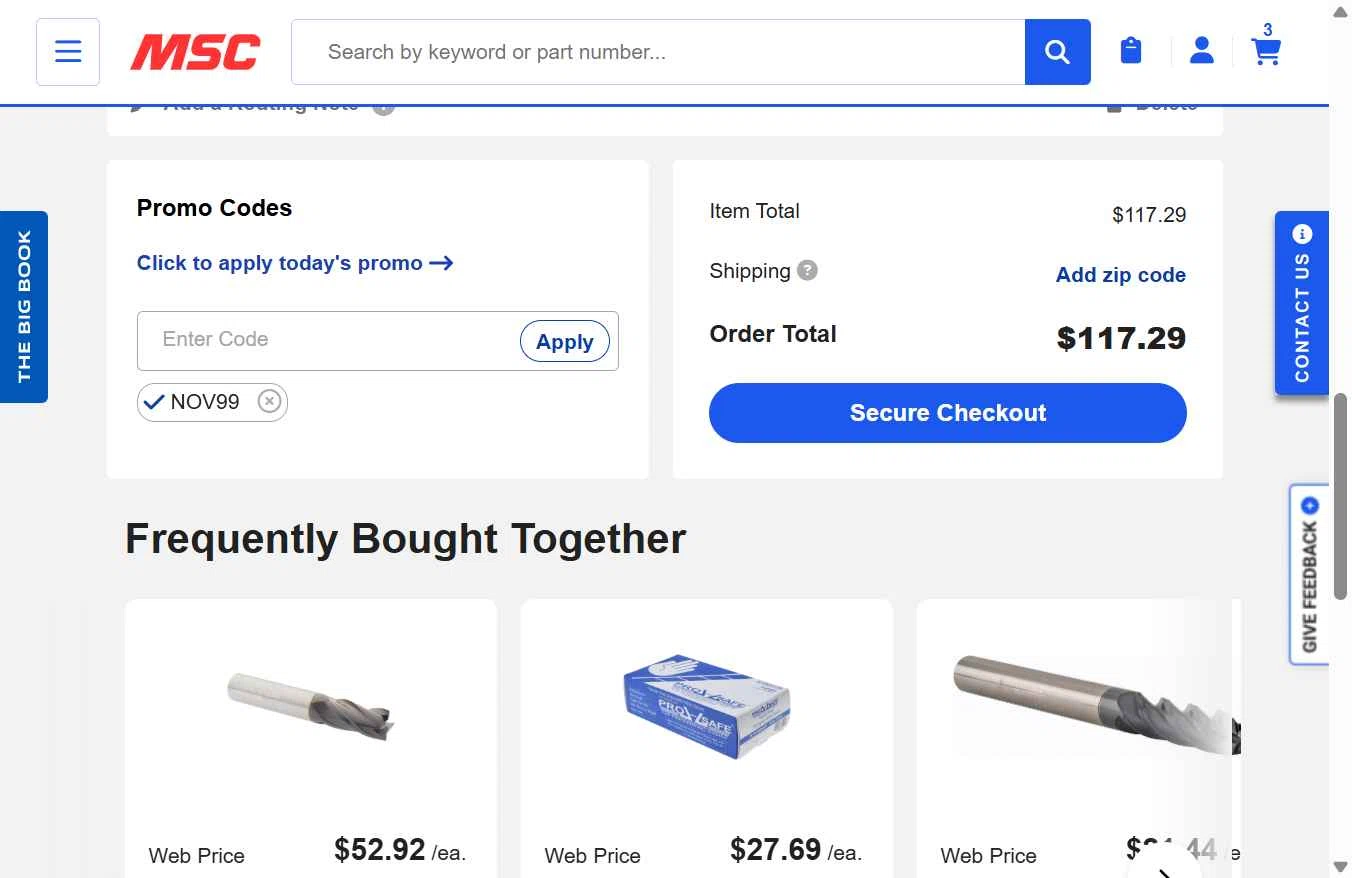1352x878 pixels.
Task: Open the blue glove box product image
Action: [706, 706]
